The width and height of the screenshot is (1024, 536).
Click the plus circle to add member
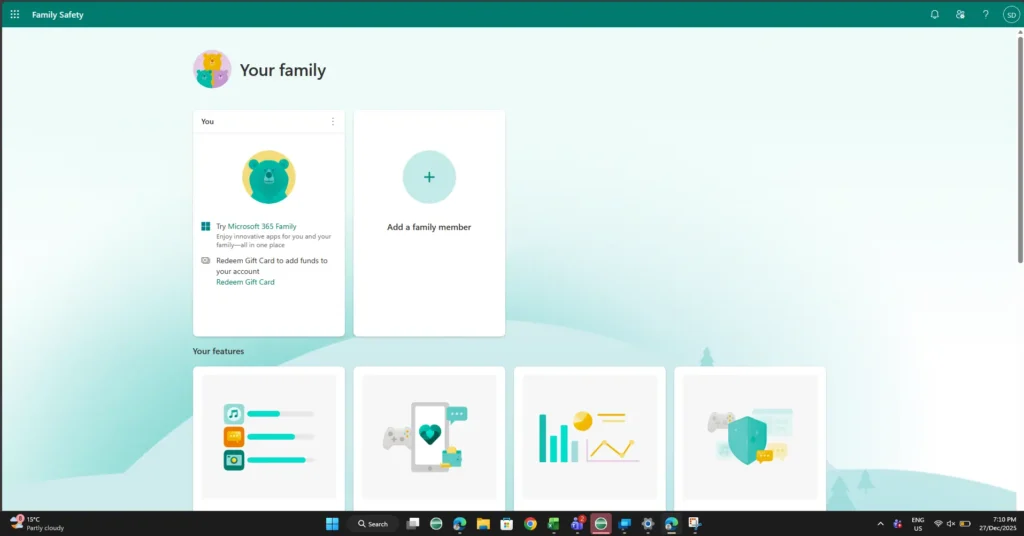pyautogui.click(x=429, y=177)
